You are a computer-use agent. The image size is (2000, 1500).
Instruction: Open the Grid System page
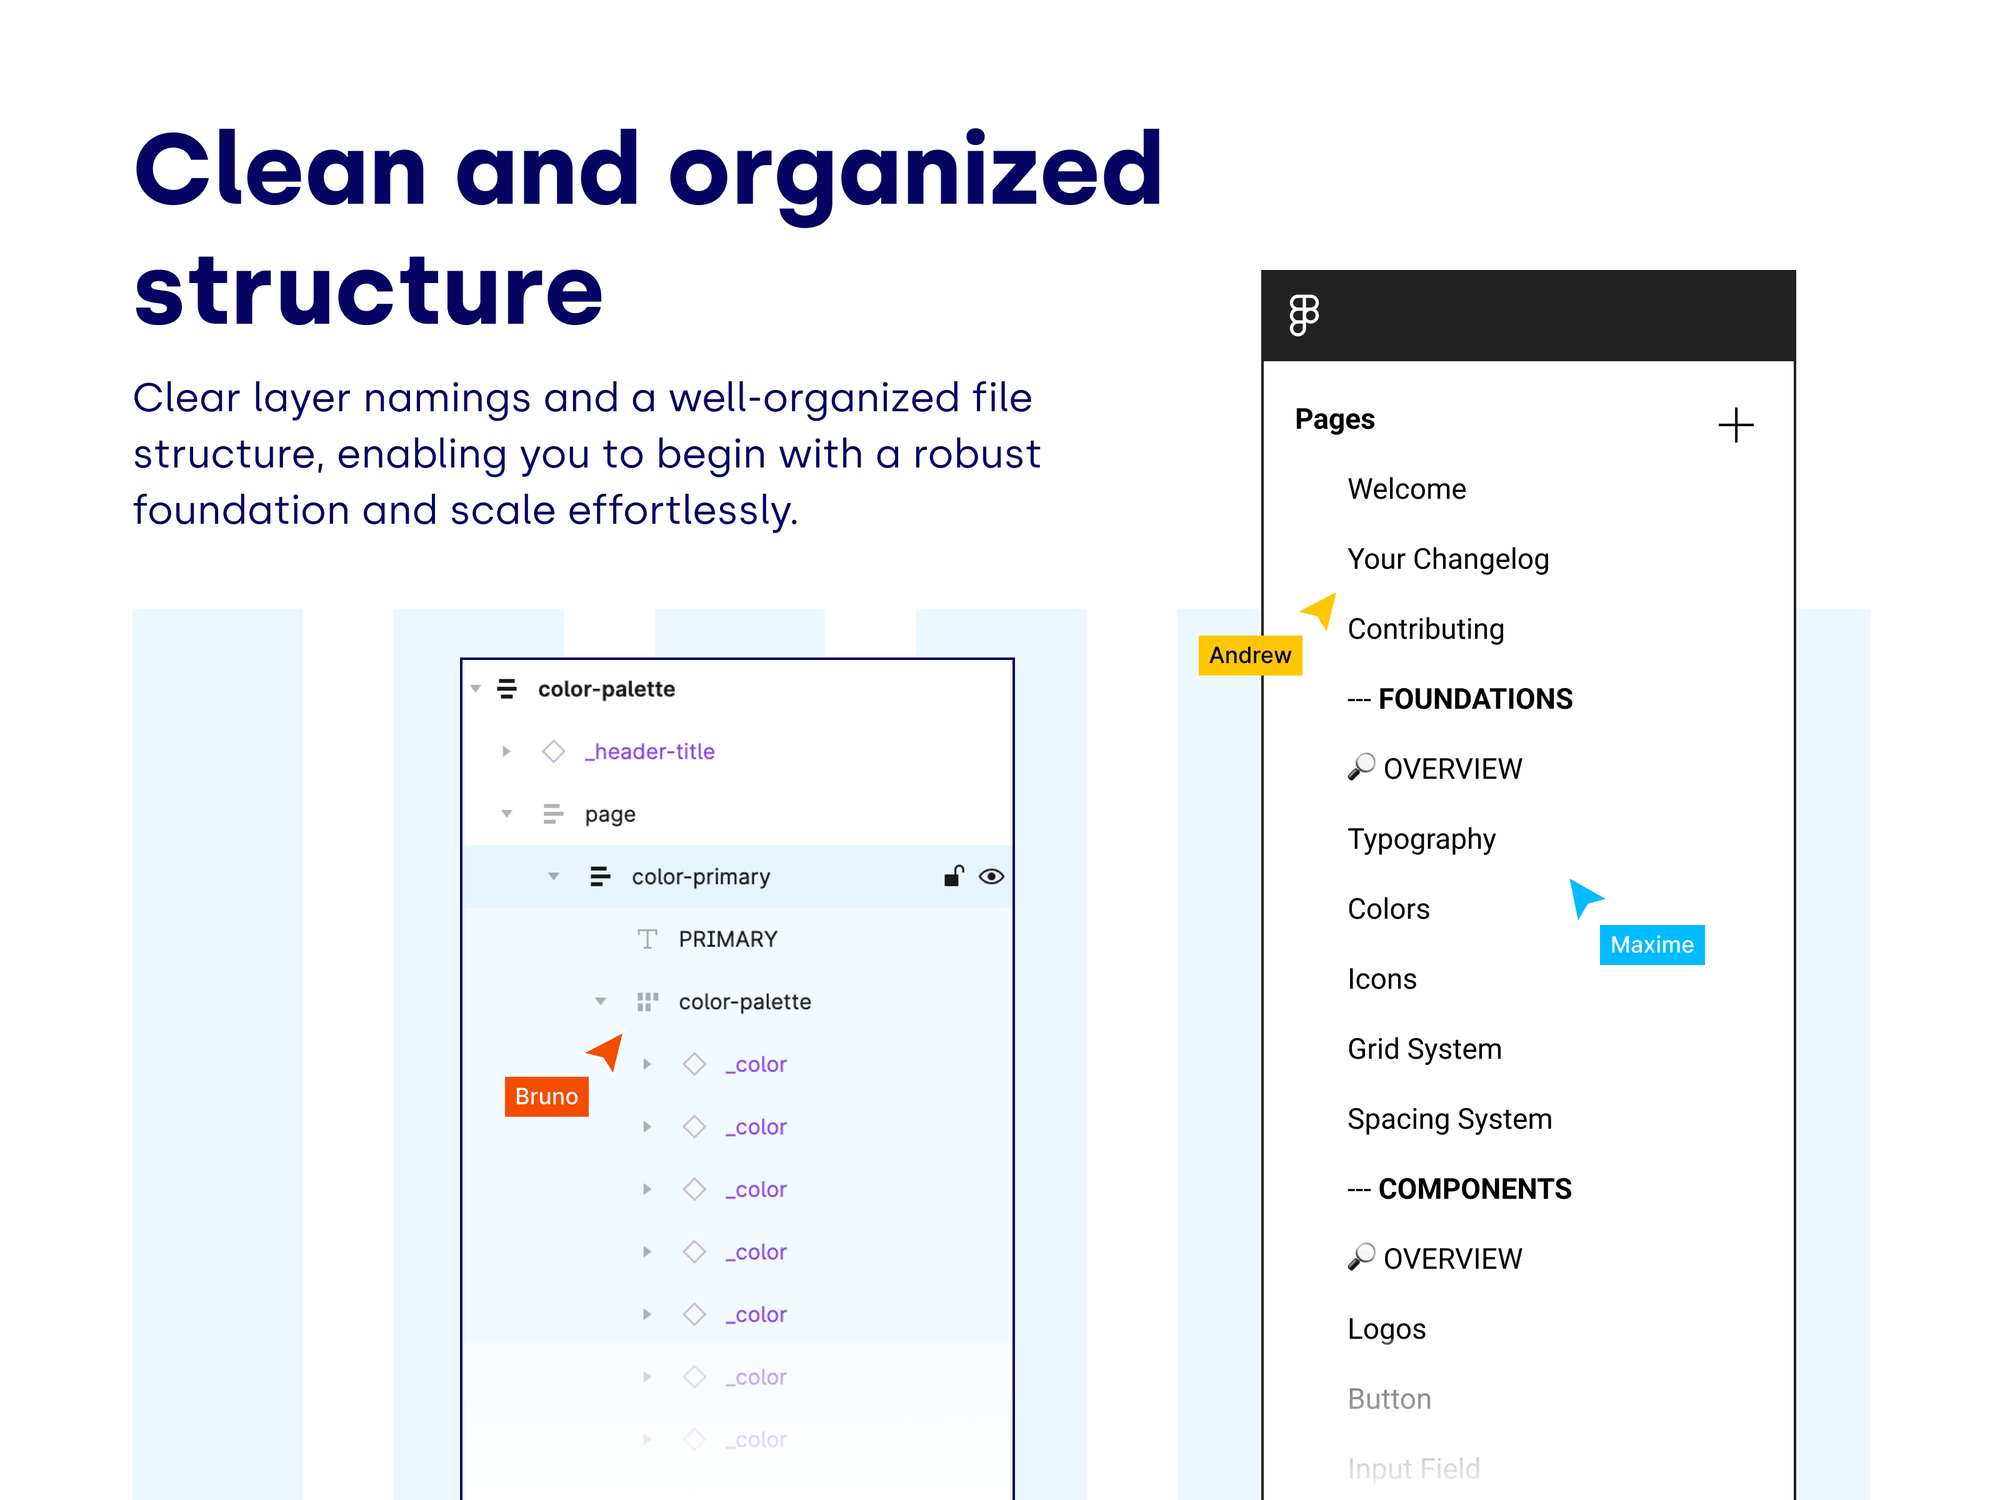[x=1424, y=1048]
